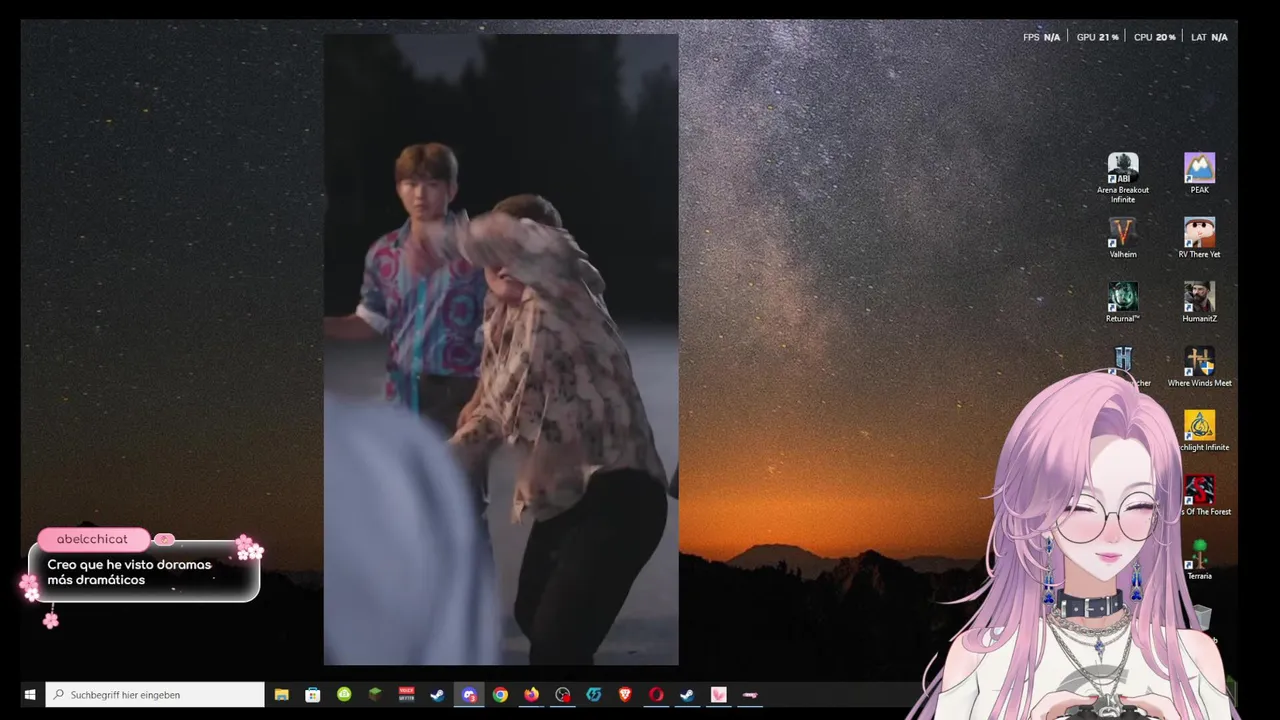Open the pink square app taskbar icon

[718, 694]
